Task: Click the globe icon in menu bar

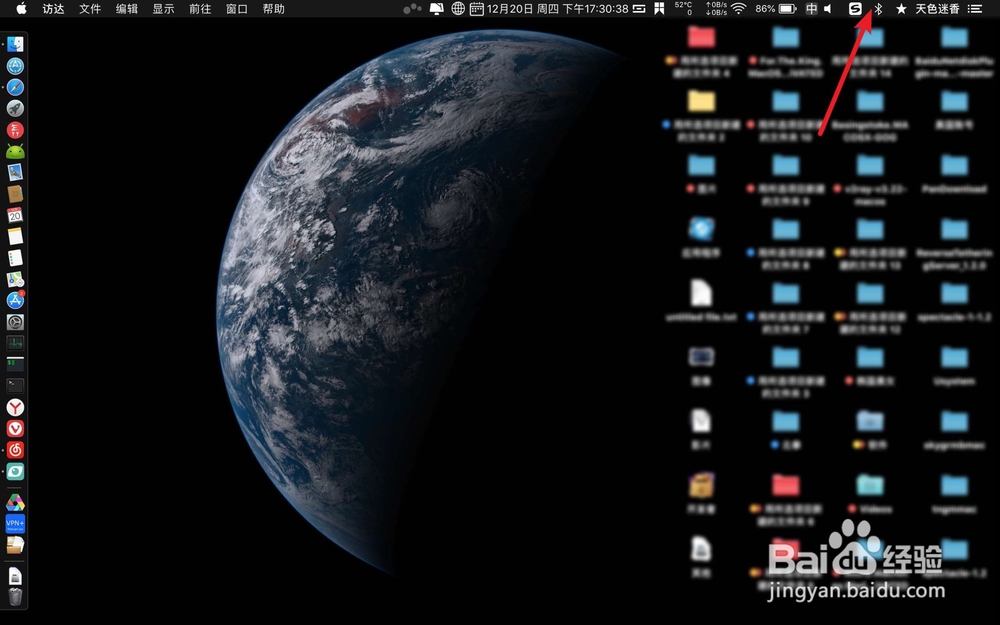Action: pos(457,9)
